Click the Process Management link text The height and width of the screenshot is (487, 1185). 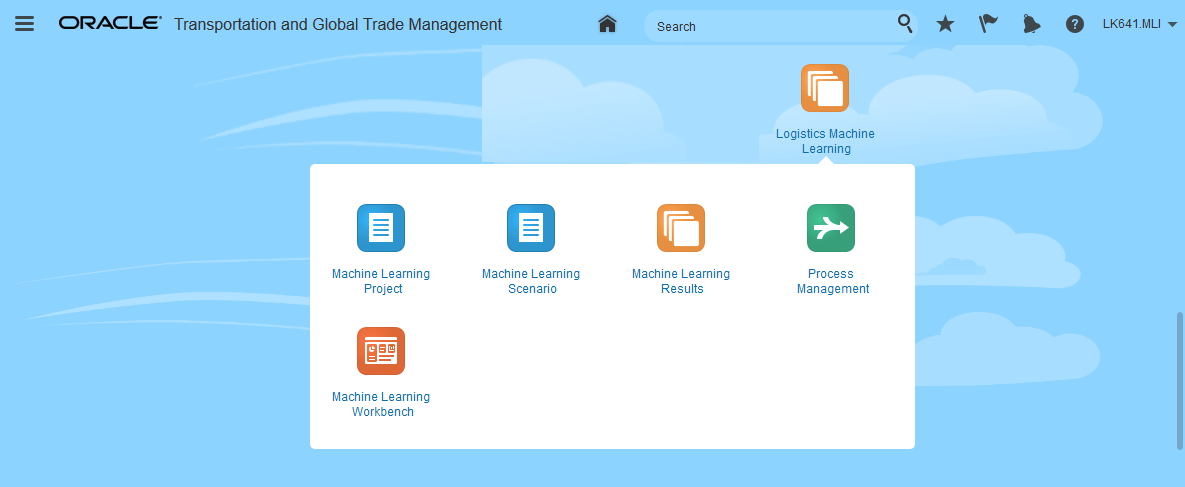point(833,281)
